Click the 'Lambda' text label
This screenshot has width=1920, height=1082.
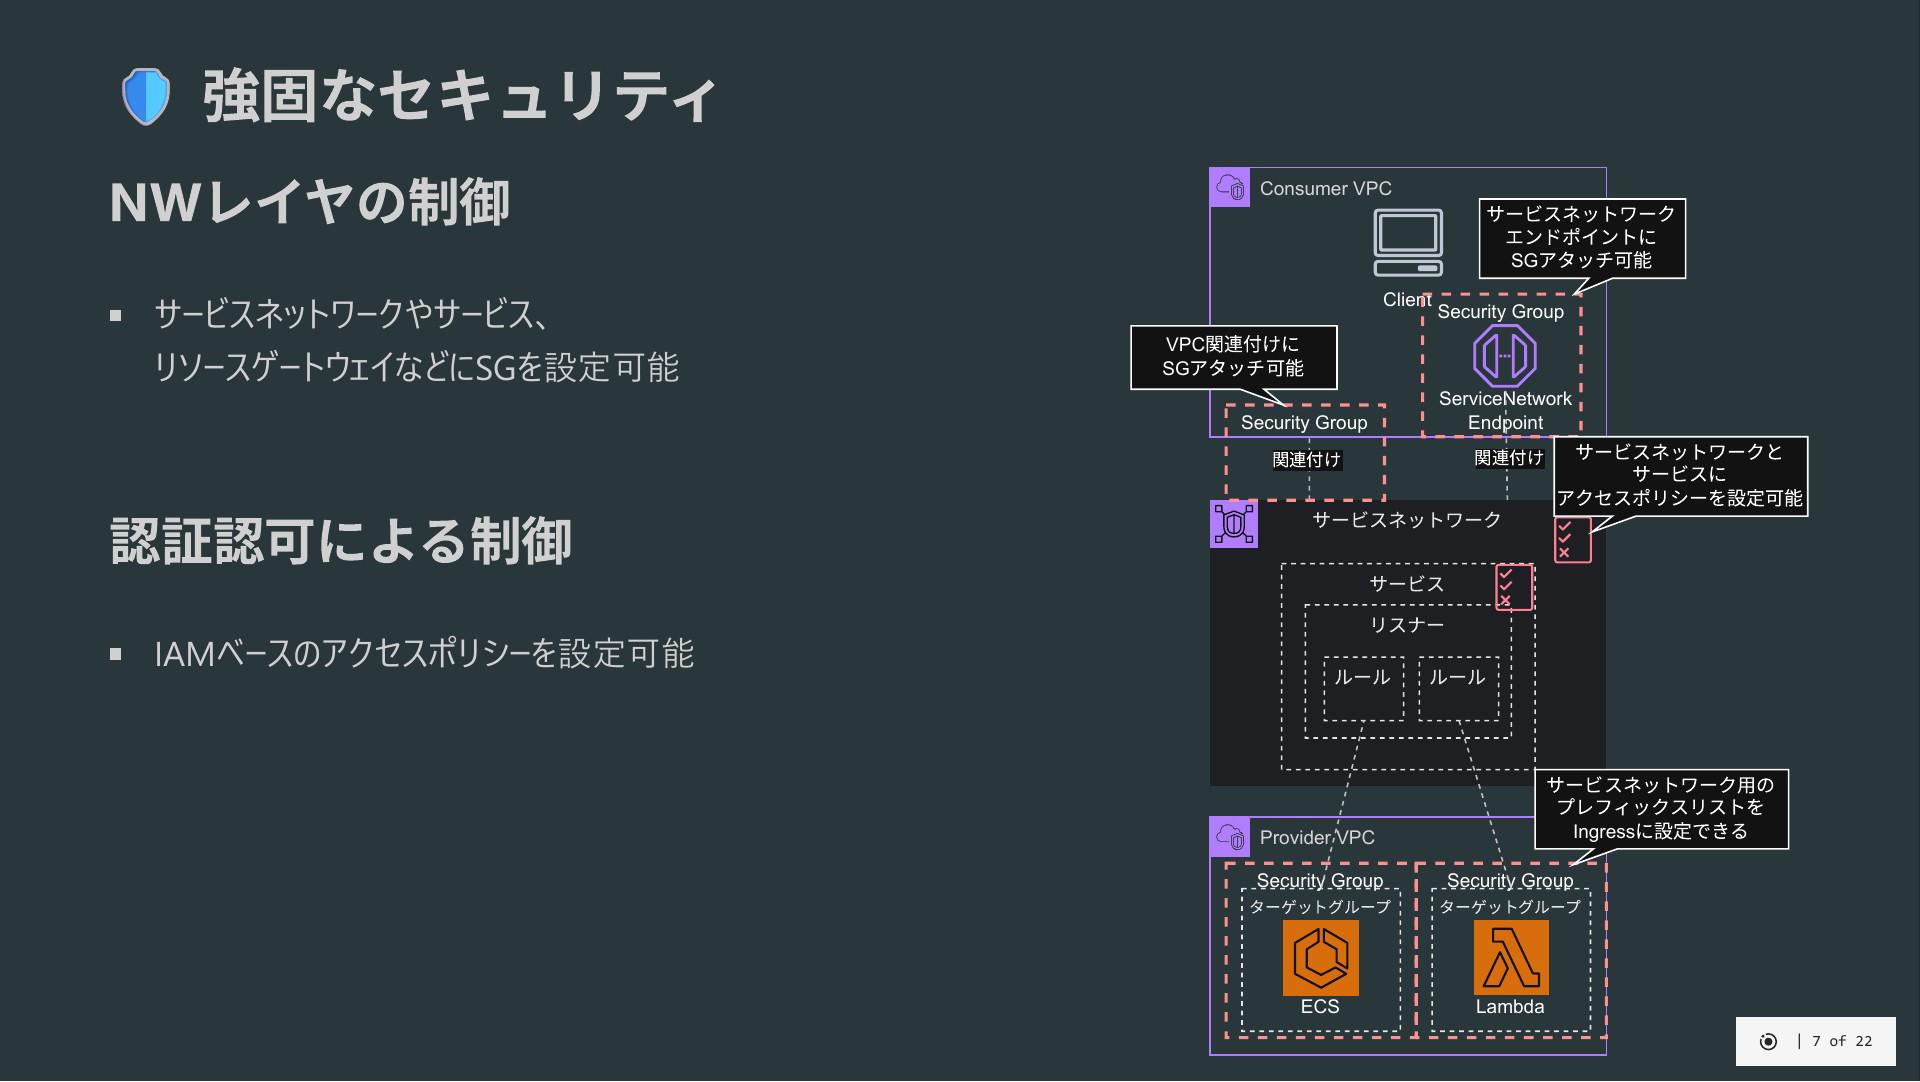coord(1510,1007)
